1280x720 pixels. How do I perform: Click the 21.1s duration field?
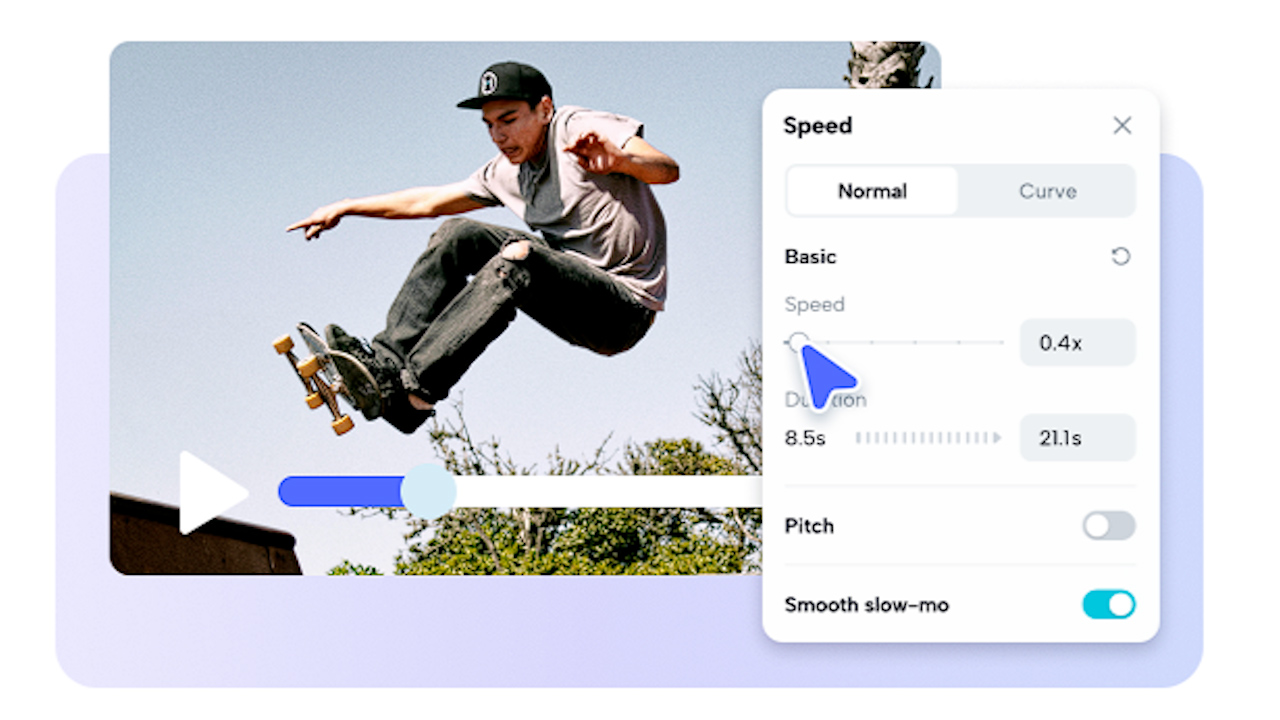[1077, 438]
